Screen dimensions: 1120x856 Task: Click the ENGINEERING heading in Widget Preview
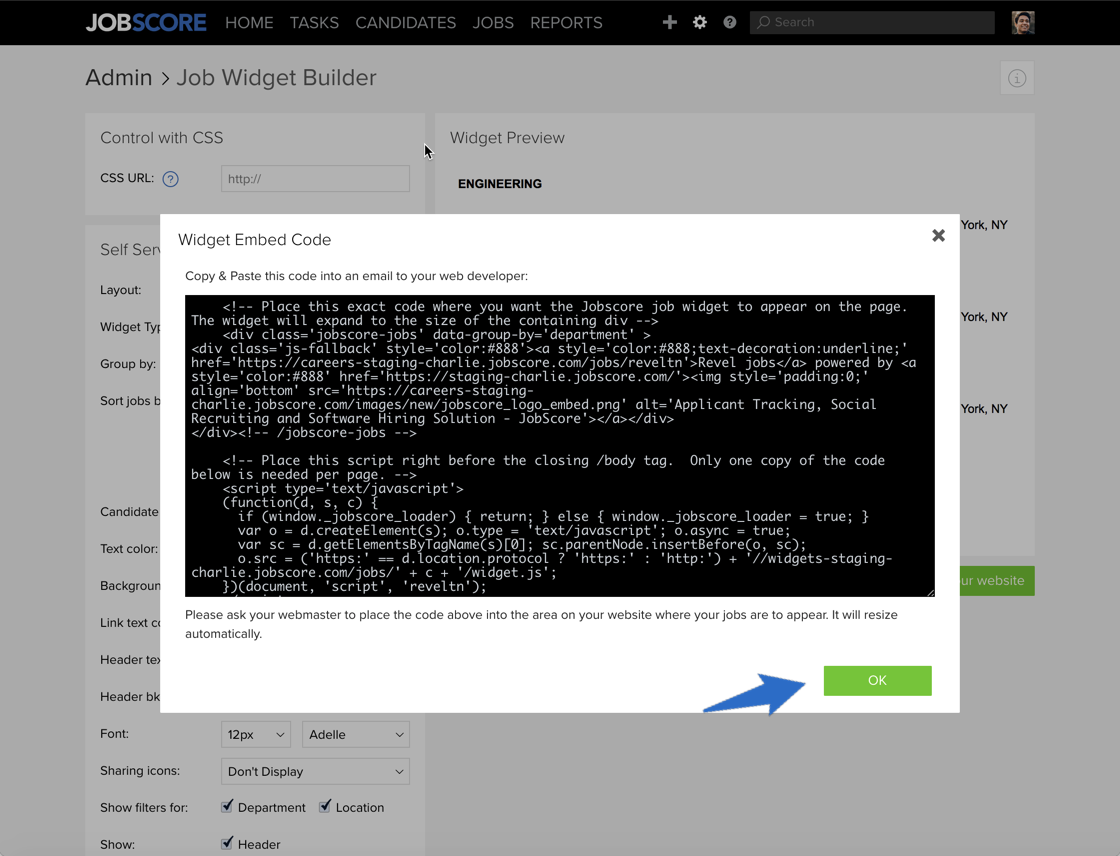point(500,184)
